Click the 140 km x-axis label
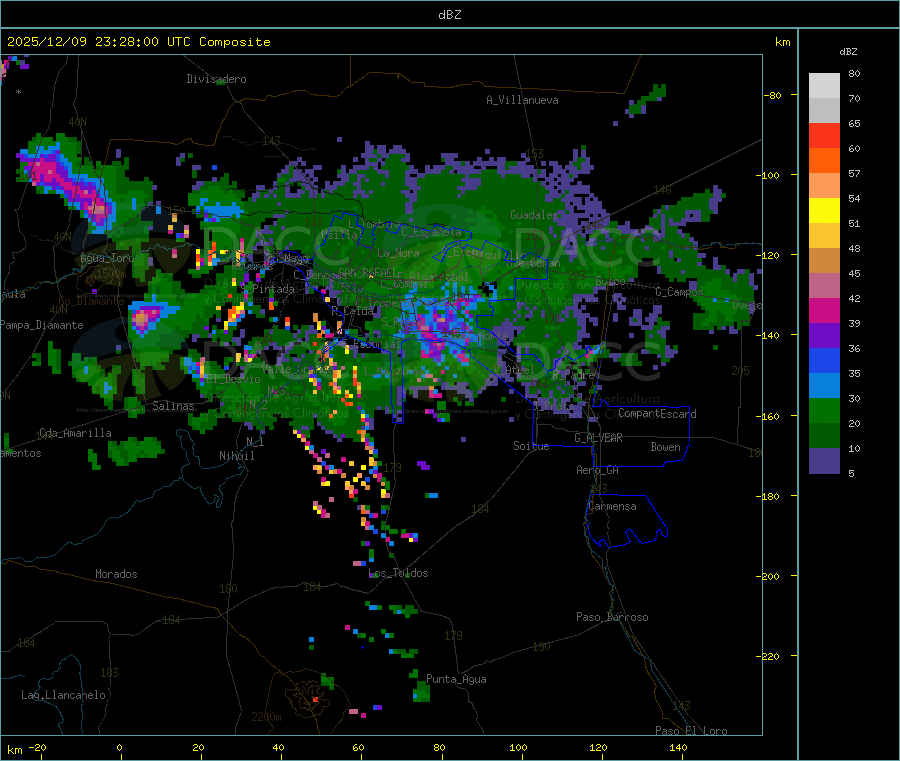Screen dimensions: 900x761 pyautogui.click(x=678, y=747)
